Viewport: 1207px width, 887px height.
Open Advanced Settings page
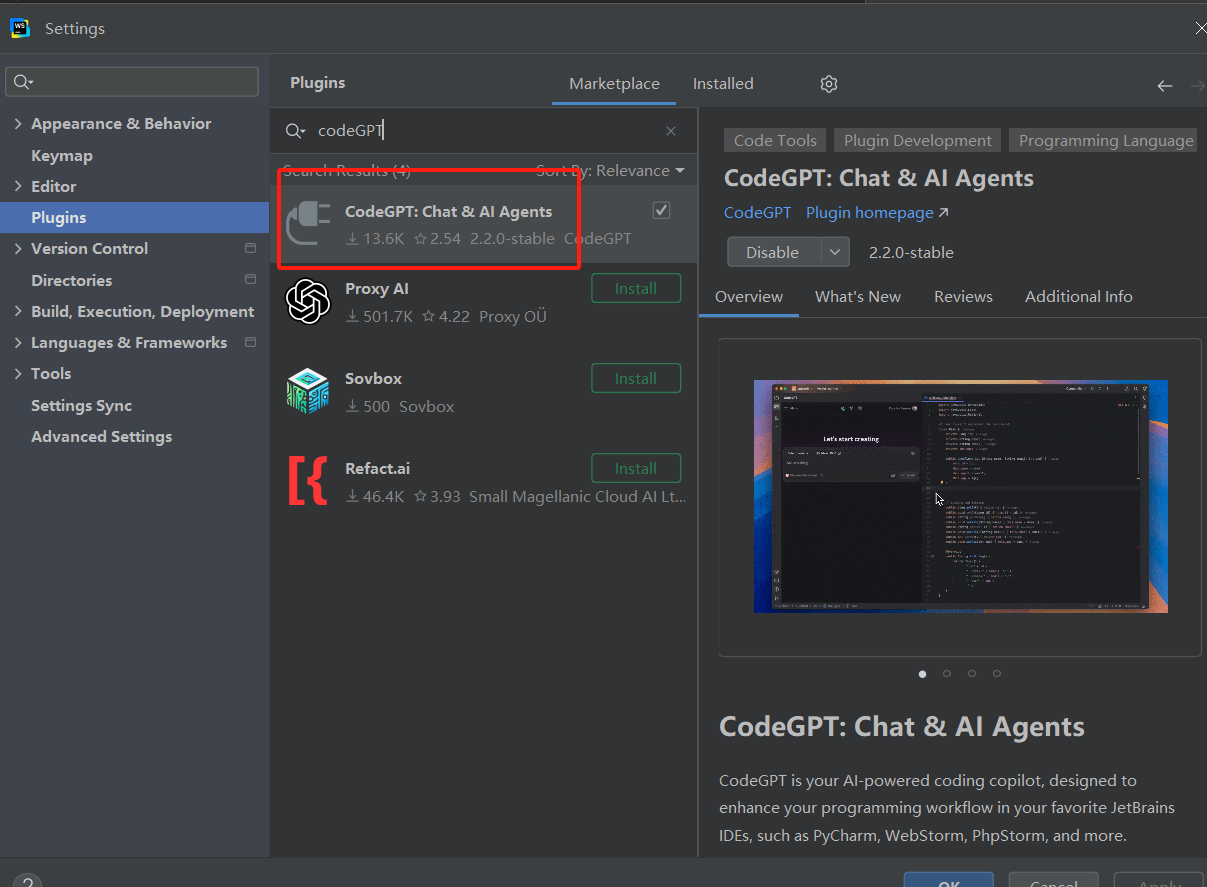(102, 437)
